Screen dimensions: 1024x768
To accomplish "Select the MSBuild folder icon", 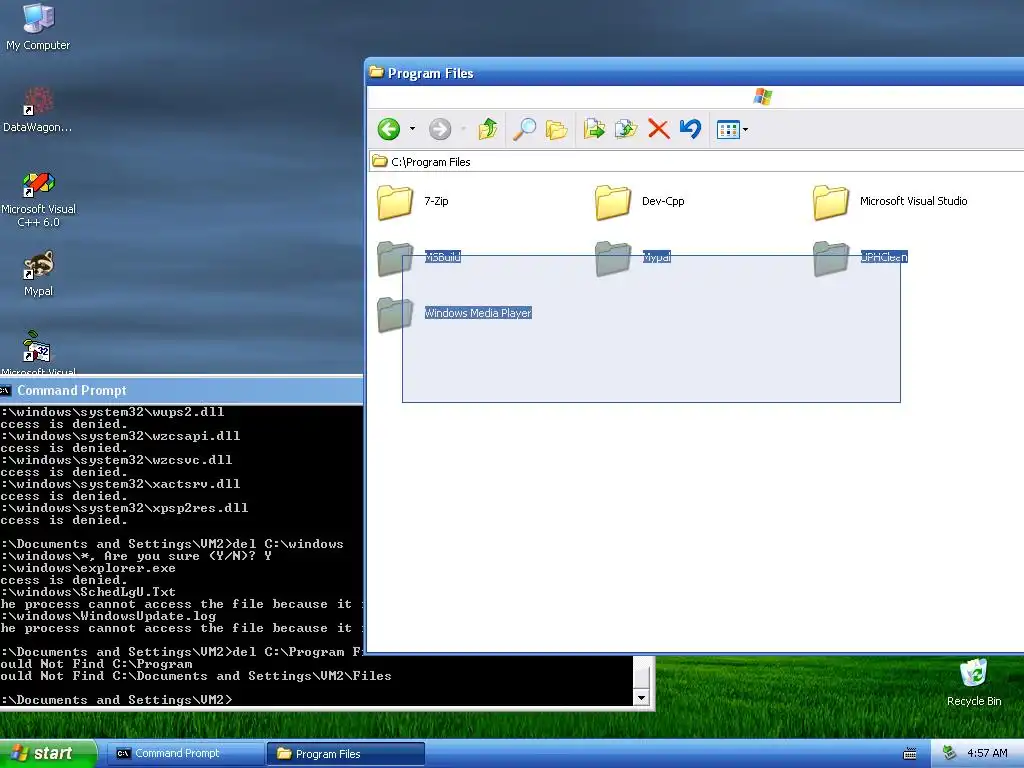I will tap(396, 258).
